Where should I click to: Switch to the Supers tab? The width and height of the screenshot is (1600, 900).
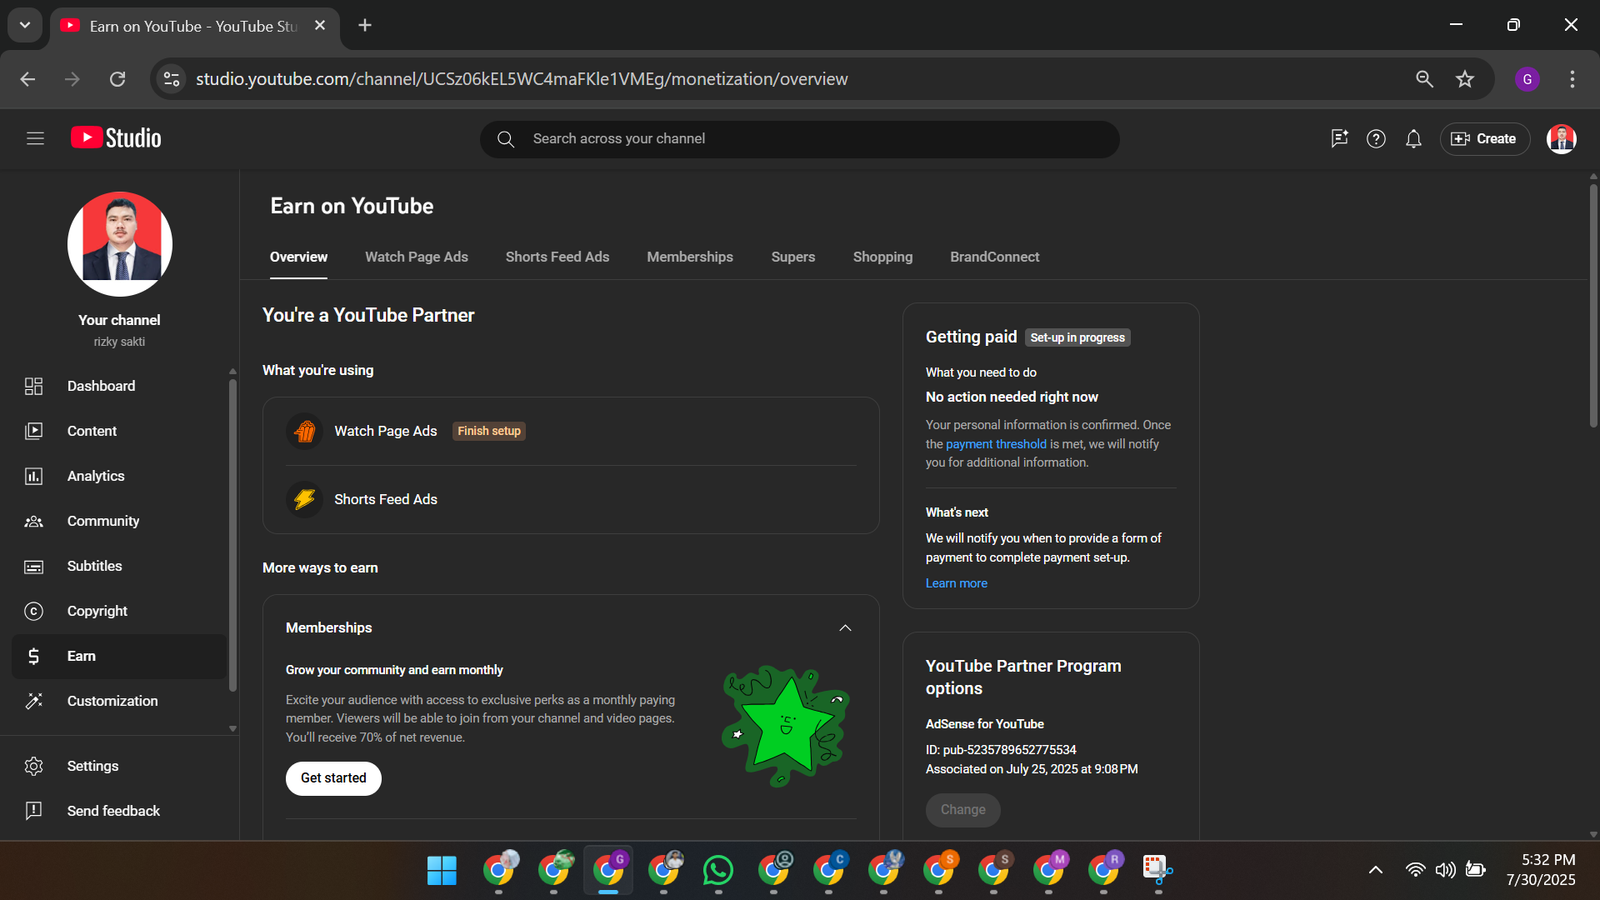(x=793, y=257)
